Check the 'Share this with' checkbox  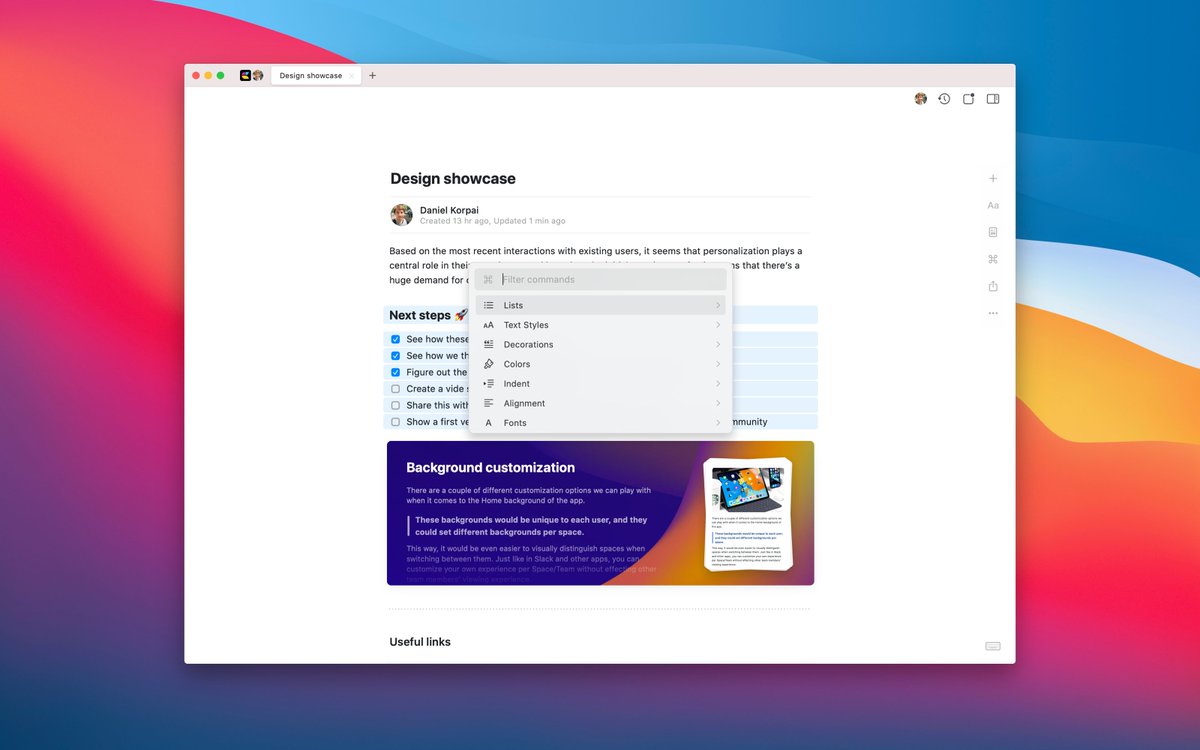[396, 405]
